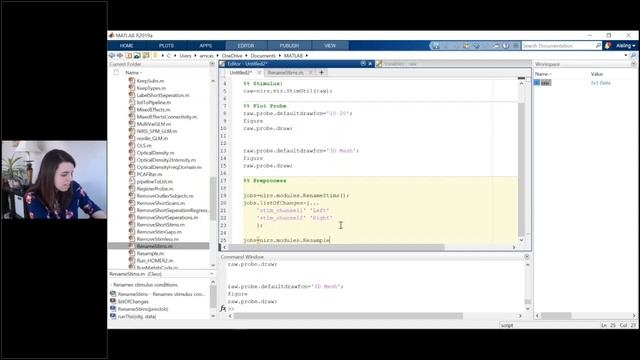The image size is (640, 360).
Task: Click the OneDrive path segment
Action: tap(232, 56)
